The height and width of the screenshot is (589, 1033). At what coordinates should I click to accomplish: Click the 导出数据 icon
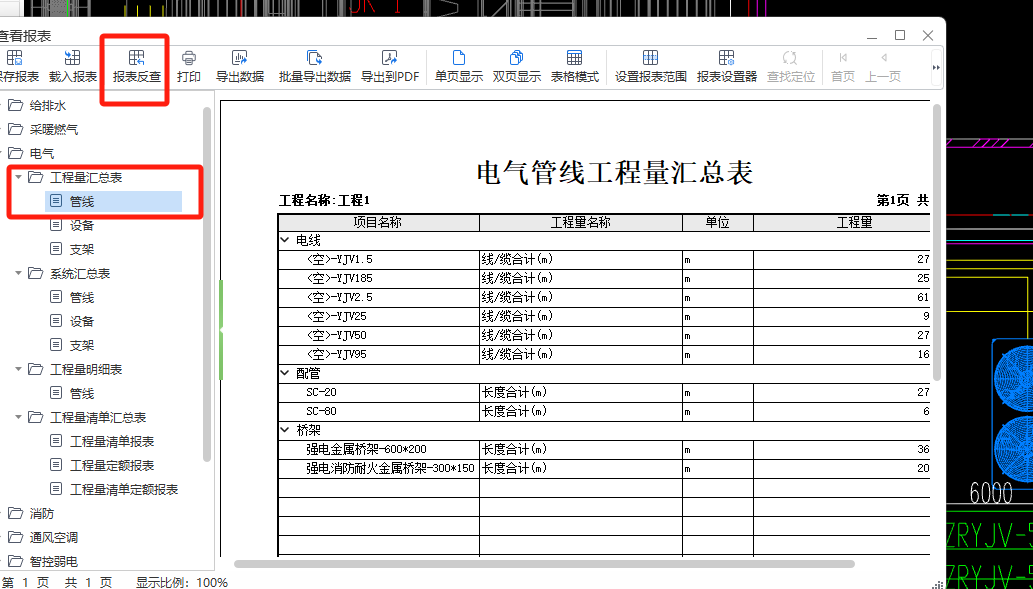click(x=240, y=58)
